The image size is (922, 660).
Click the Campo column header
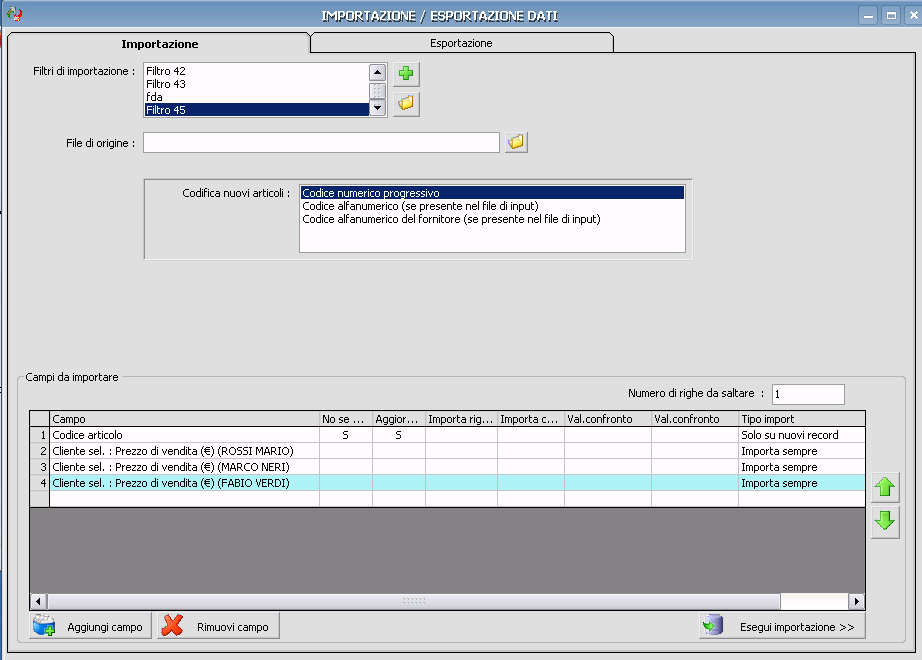[184, 419]
